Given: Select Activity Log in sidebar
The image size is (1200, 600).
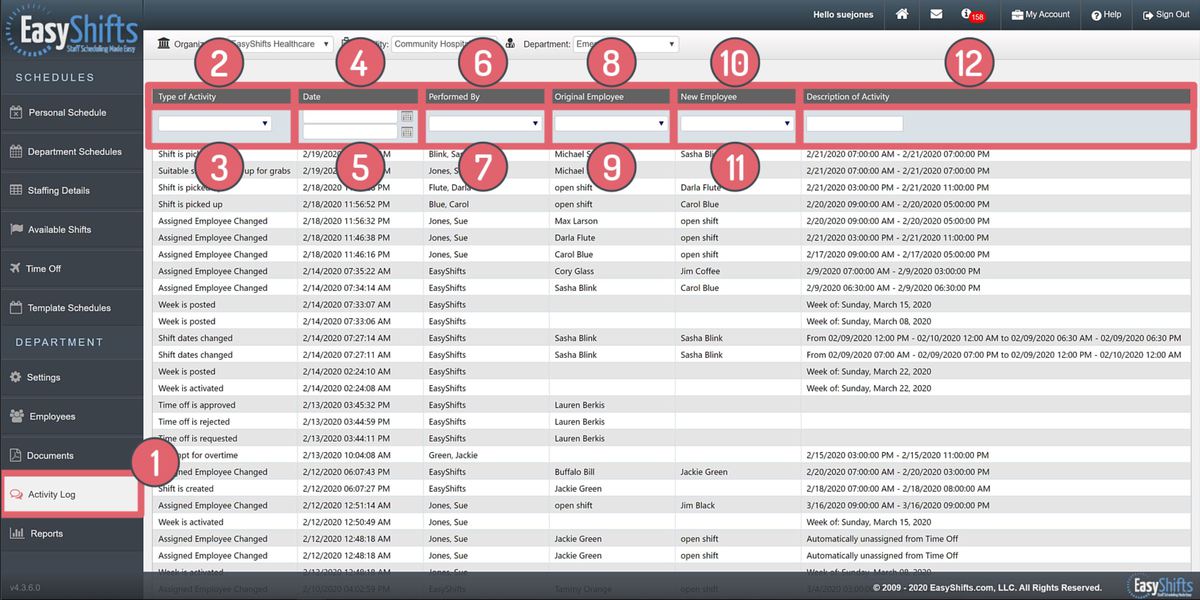Looking at the screenshot, I should click(x=71, y=495).
